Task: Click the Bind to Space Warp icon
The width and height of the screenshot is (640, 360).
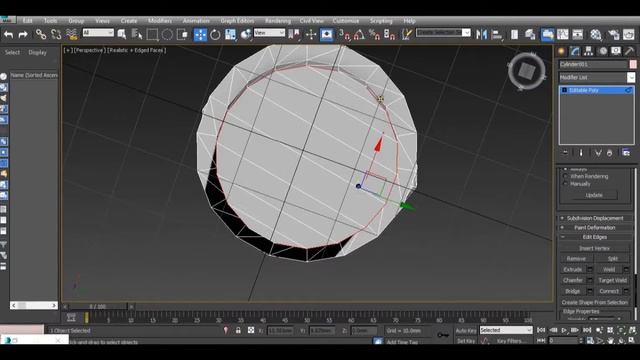Action: pos(72,35)
